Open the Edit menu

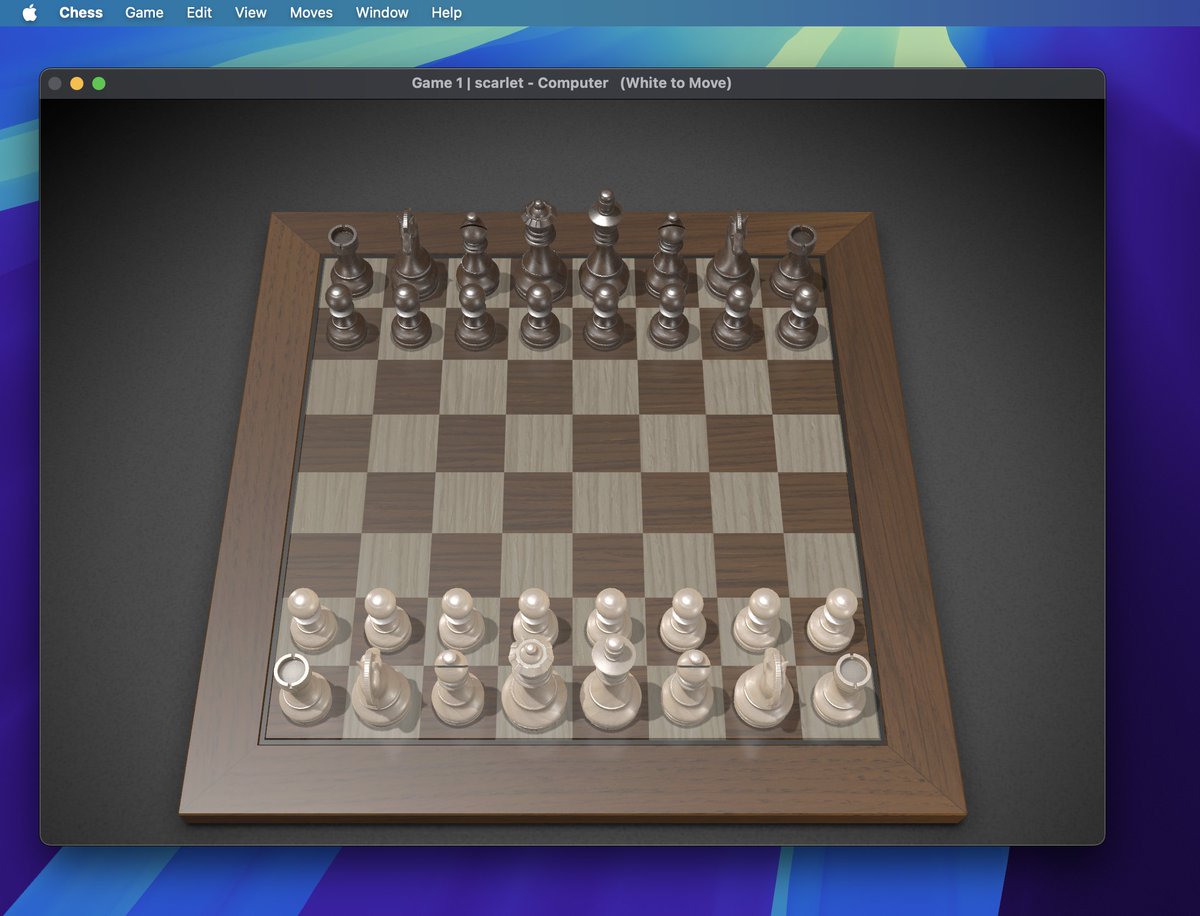pyautogui.click(x=199, y=13)
